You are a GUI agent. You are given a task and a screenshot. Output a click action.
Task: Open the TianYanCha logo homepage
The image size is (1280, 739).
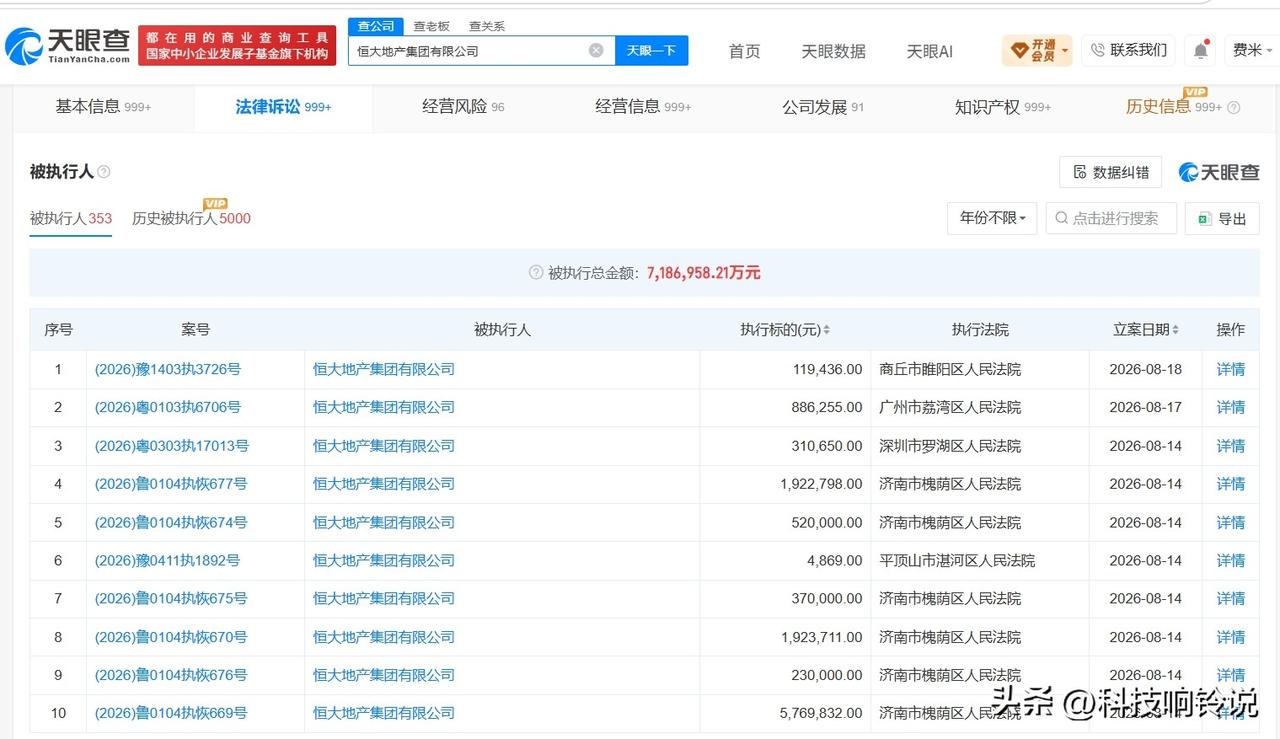click(x=68, y=45)
